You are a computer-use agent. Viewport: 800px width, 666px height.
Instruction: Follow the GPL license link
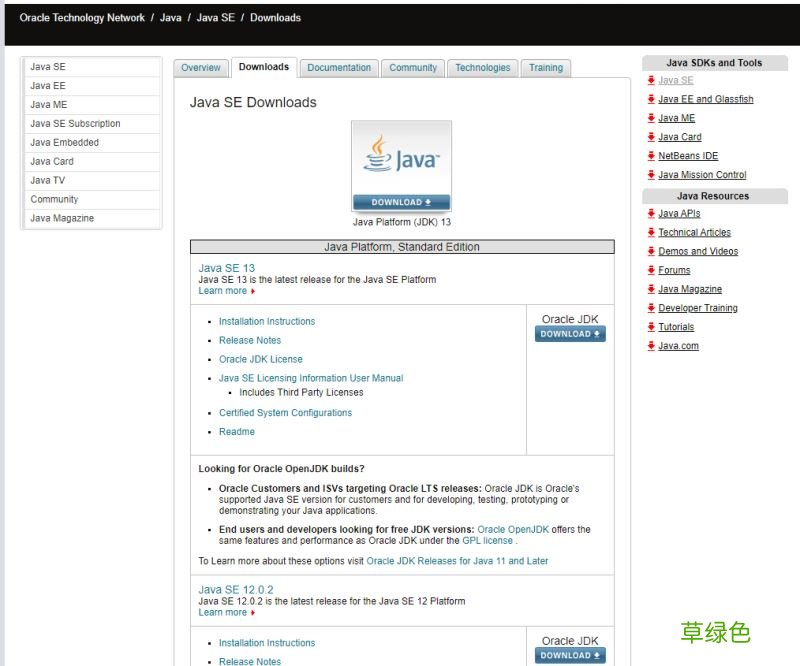(487, 541)
